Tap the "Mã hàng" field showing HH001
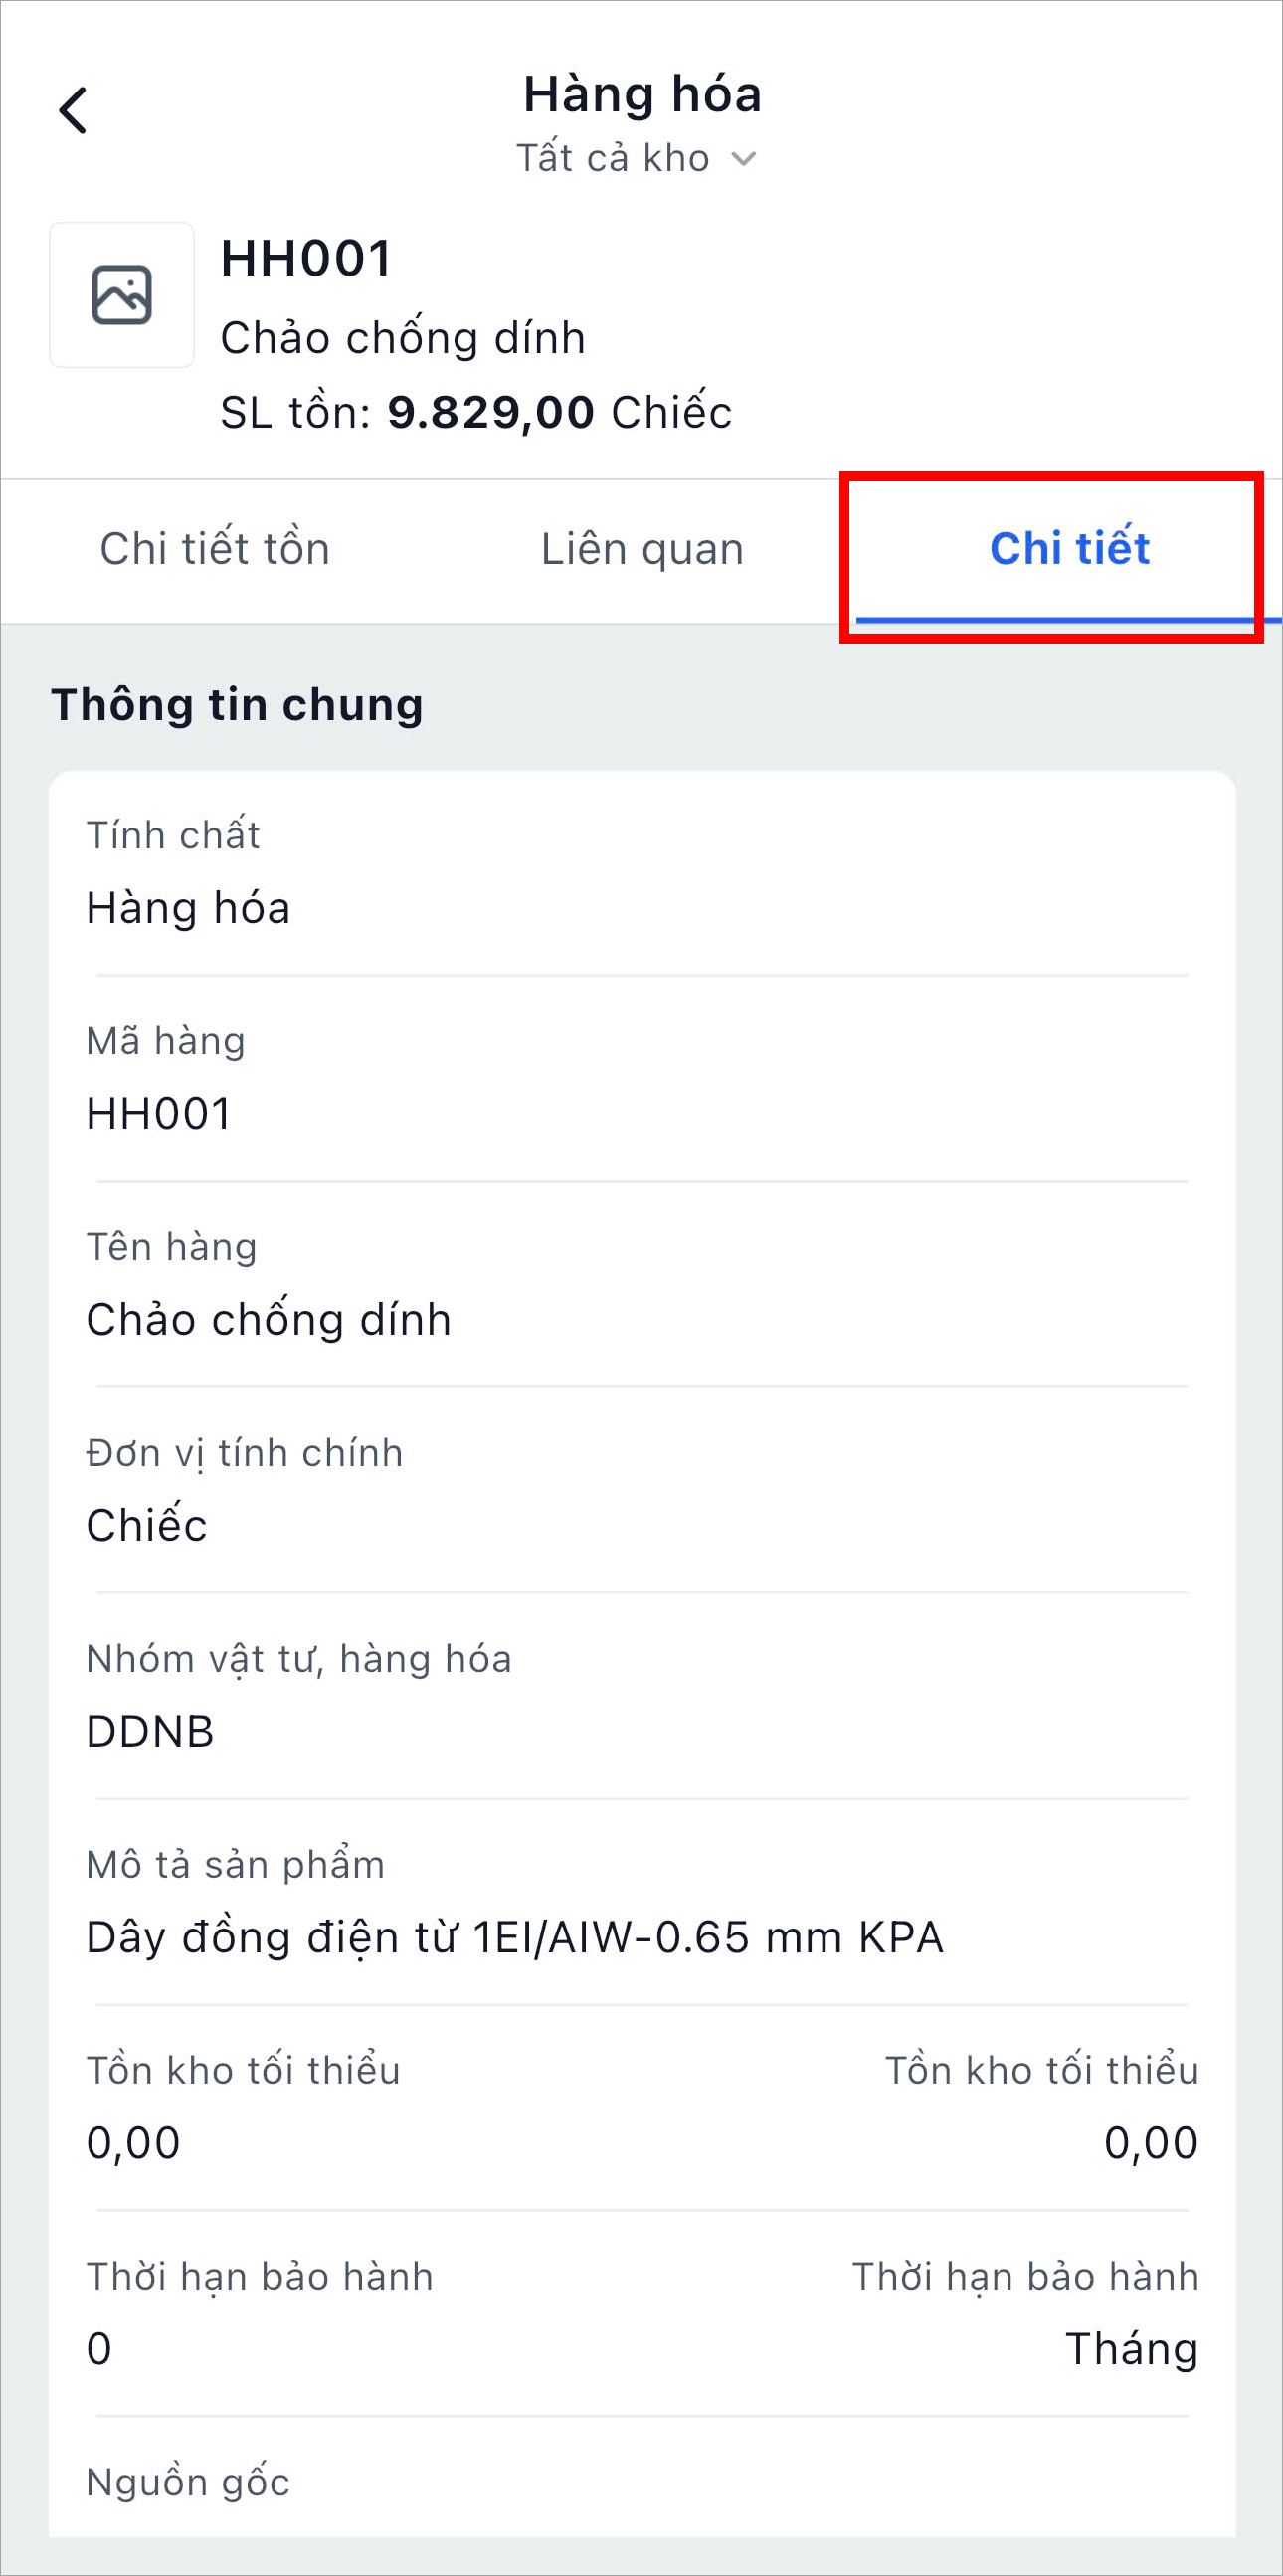The image size is (1283, 2576). click(159, 1114)
